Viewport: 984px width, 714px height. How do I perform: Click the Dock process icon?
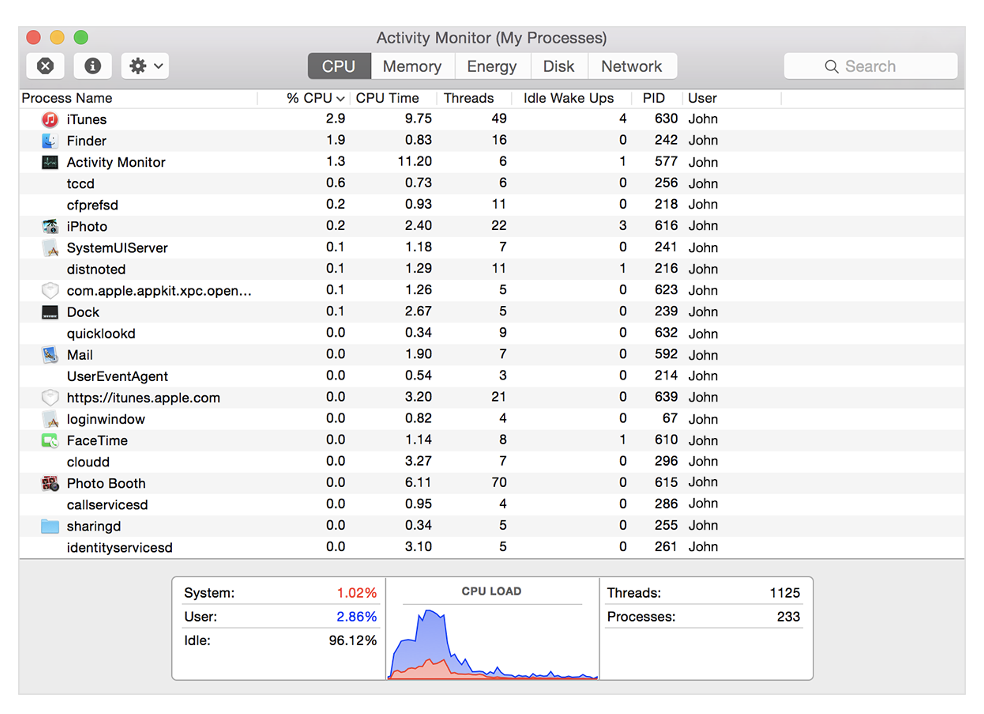(50, 312)
